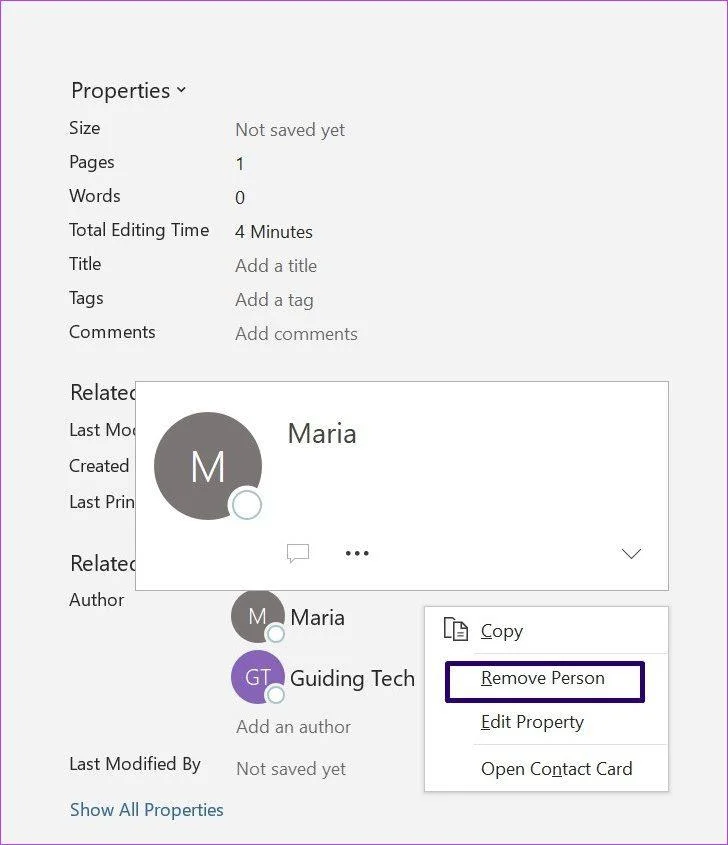The height and width of the screenshot is (845, 728).
Task: Click the Last Modified By value Not saved yet
Action: [x=291, y=768]
